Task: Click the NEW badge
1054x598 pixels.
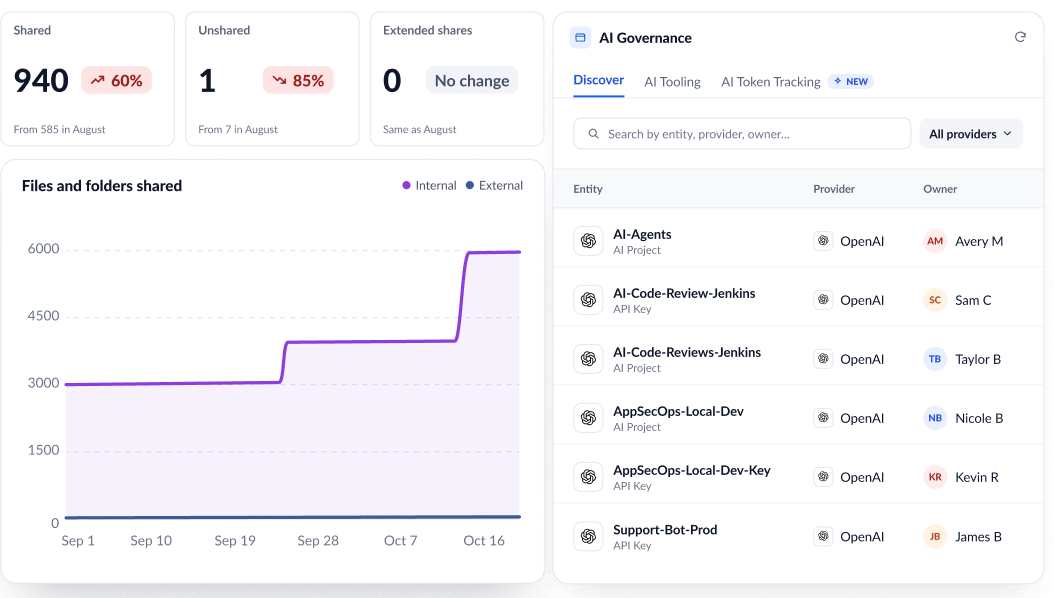Action: click(851, 81)
